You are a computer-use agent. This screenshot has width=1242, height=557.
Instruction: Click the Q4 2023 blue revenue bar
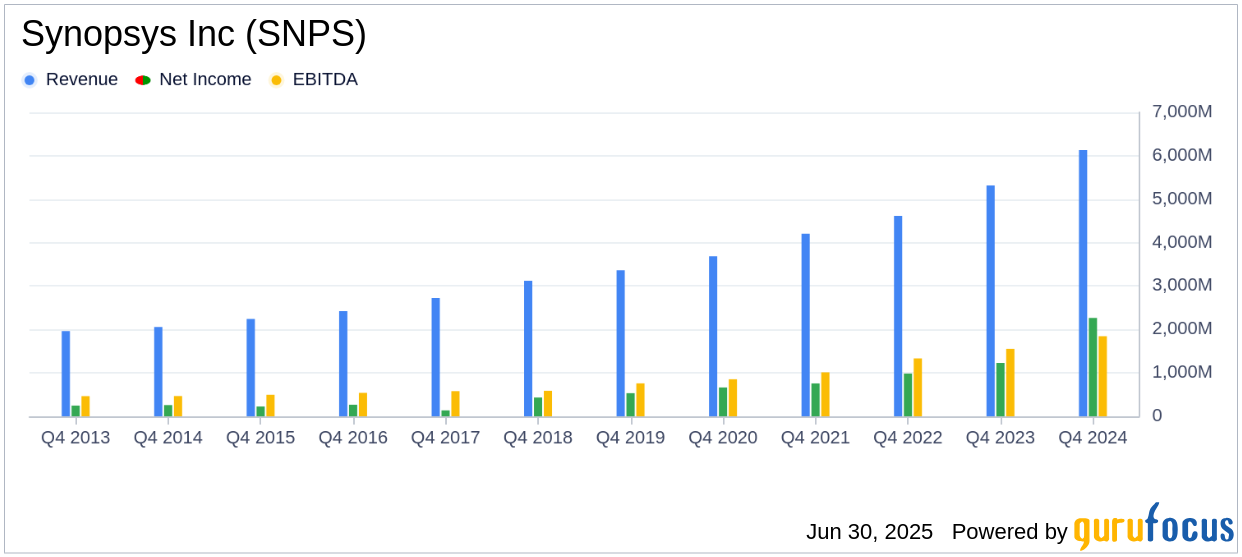pos(990,301)
